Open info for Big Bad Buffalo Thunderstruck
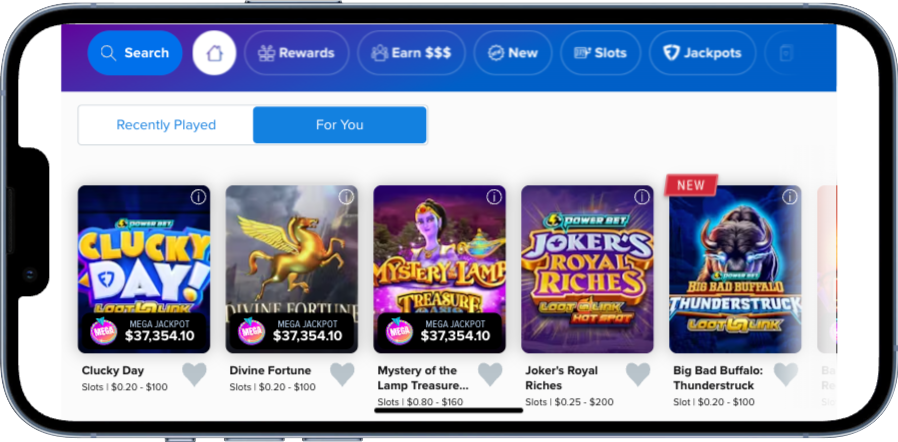 click(x=790, y=197)
